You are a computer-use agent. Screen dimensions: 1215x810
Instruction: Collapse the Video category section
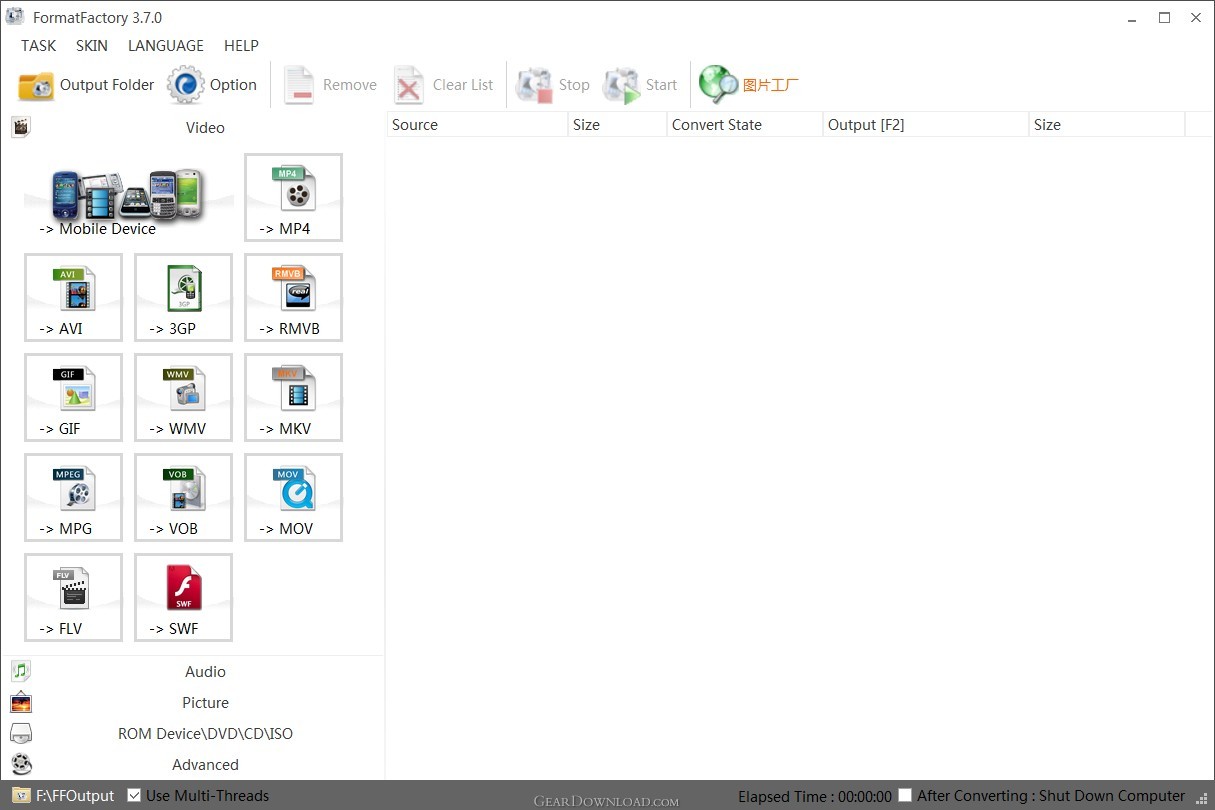193,127
